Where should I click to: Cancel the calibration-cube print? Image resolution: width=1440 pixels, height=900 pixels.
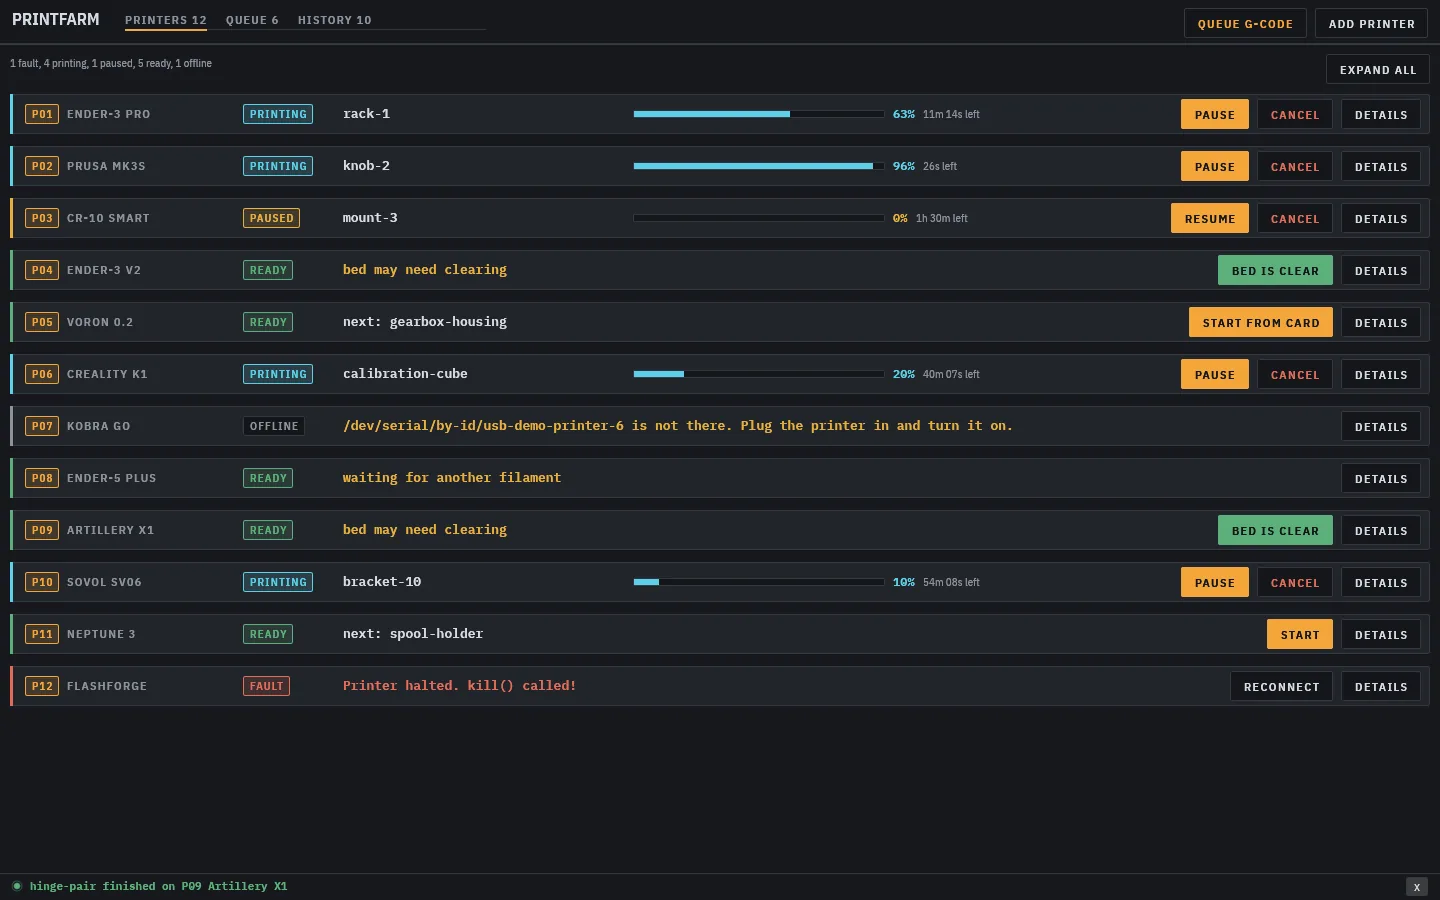1294,375
